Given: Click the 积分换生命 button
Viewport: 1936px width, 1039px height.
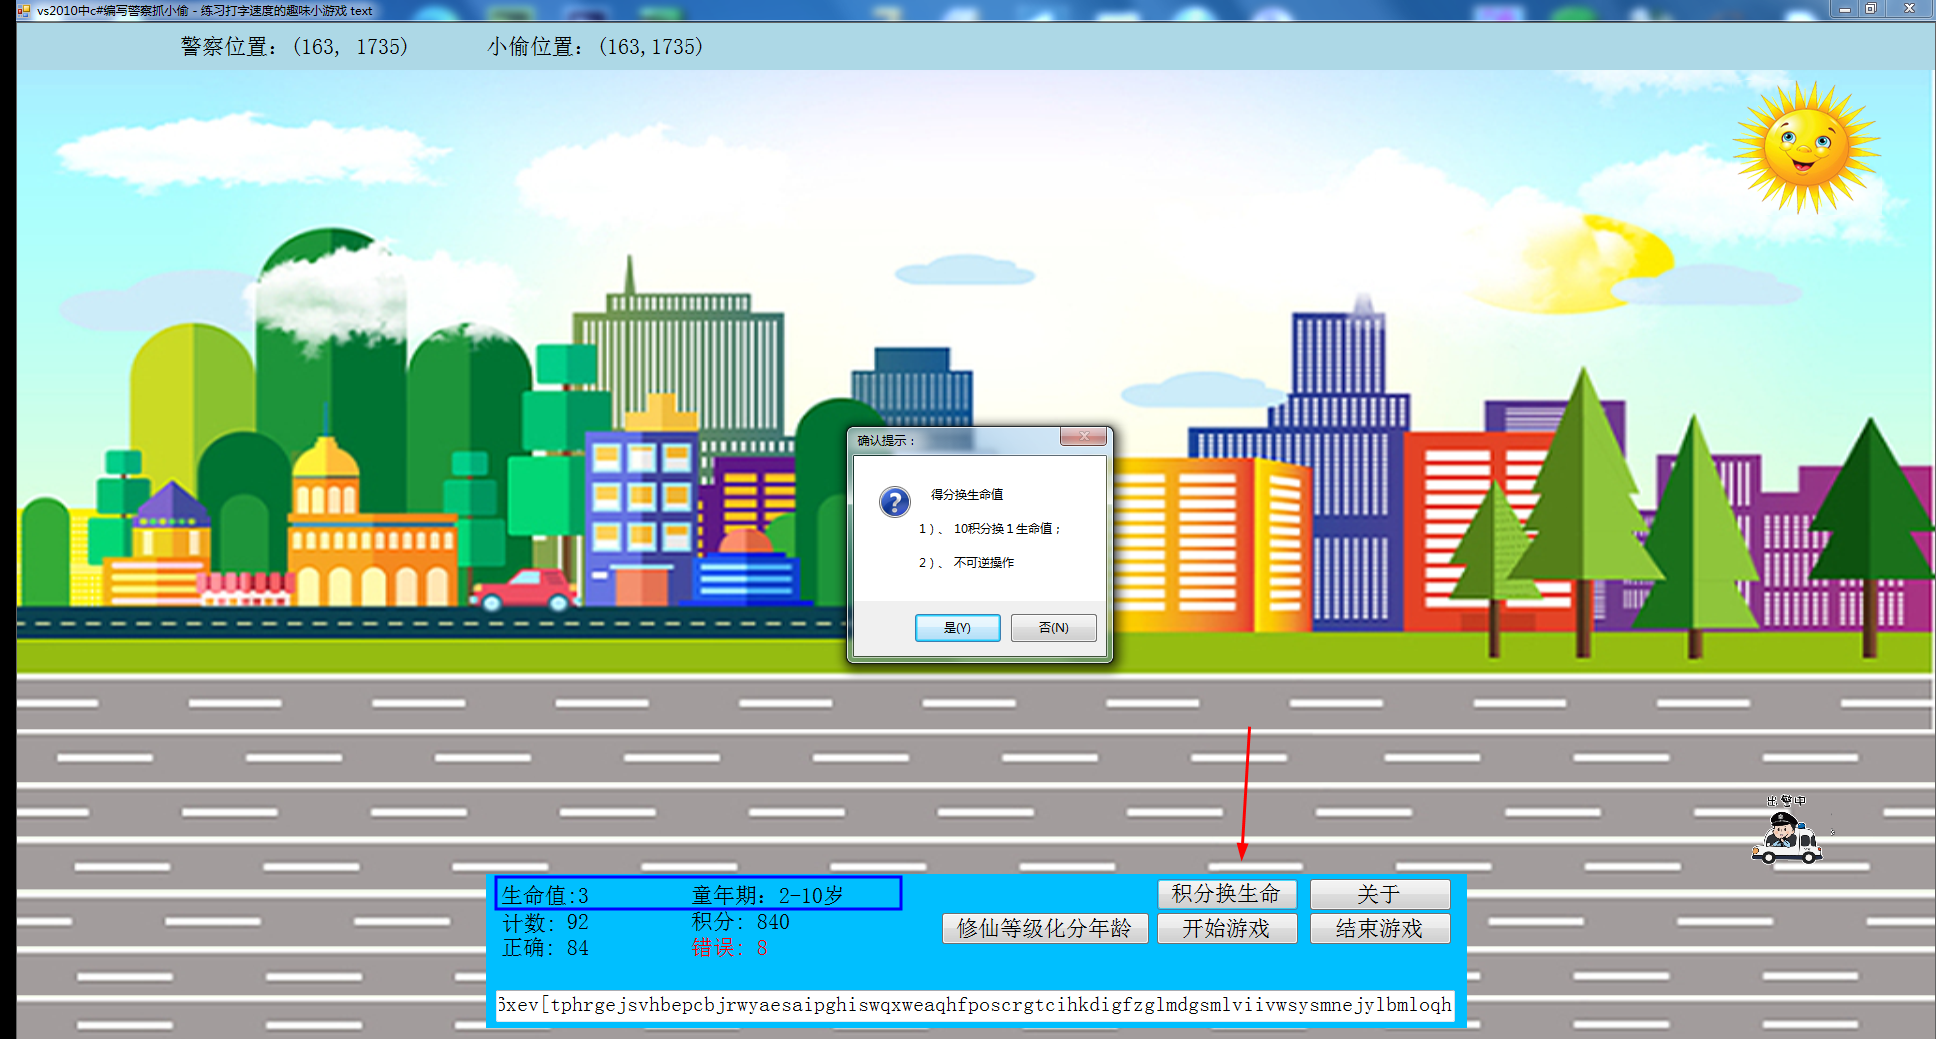Looking at the screenshot, I should point(1226,893).
